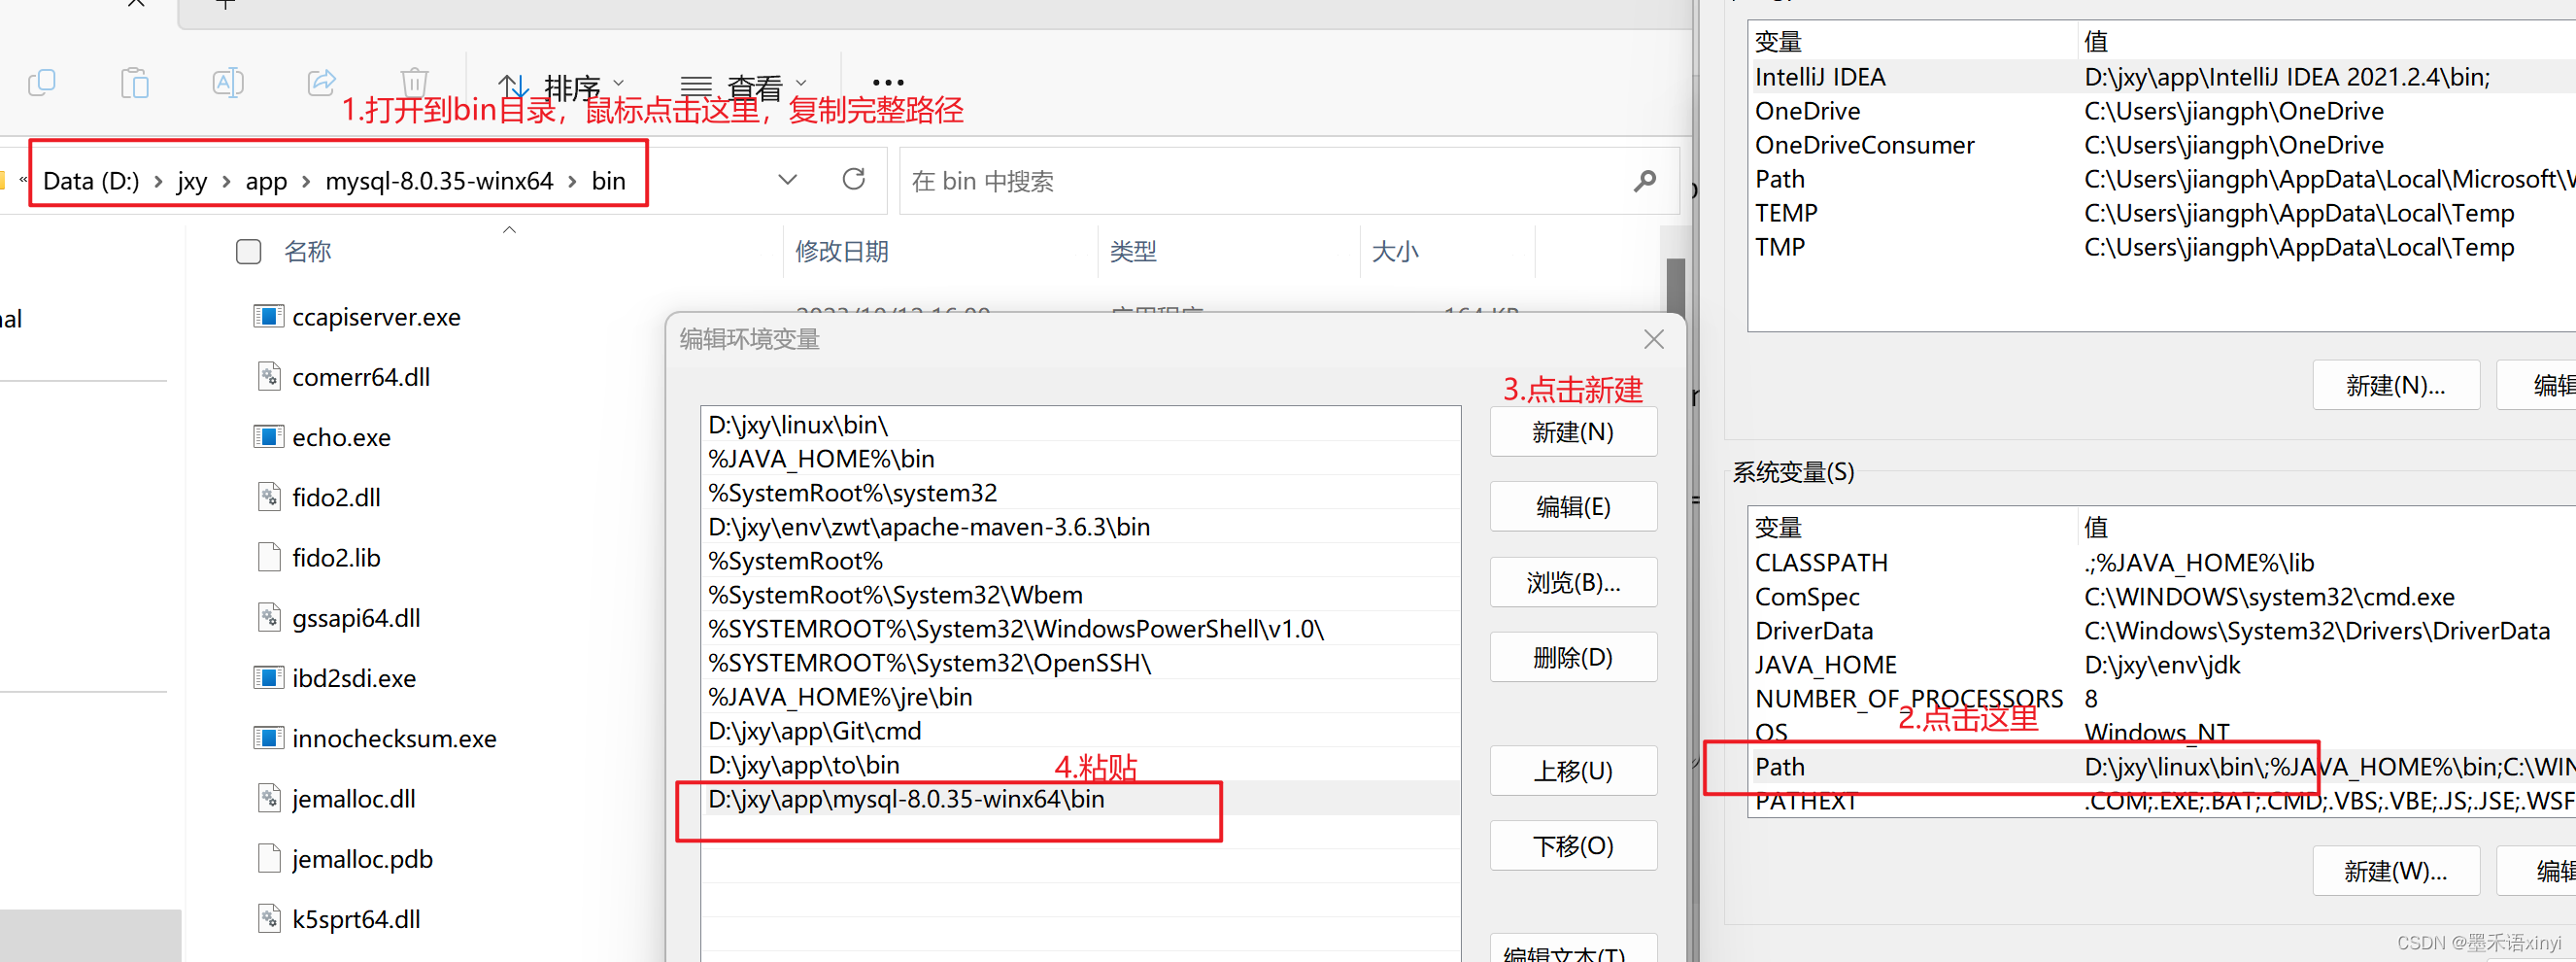
Task: Click the 删除(D) button
Action: 1573,657
